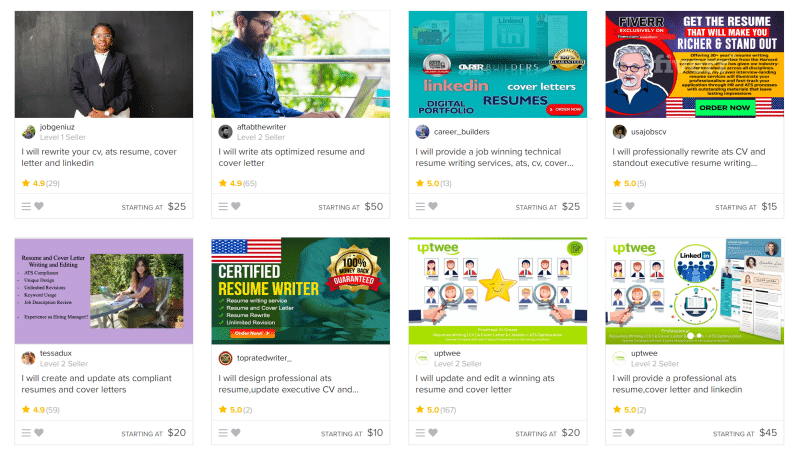Image resolution: width=800 pixels, height=454 pixels.
Task: Click the list menu icon on career_builders gig
Action: [x=420, y=206]
